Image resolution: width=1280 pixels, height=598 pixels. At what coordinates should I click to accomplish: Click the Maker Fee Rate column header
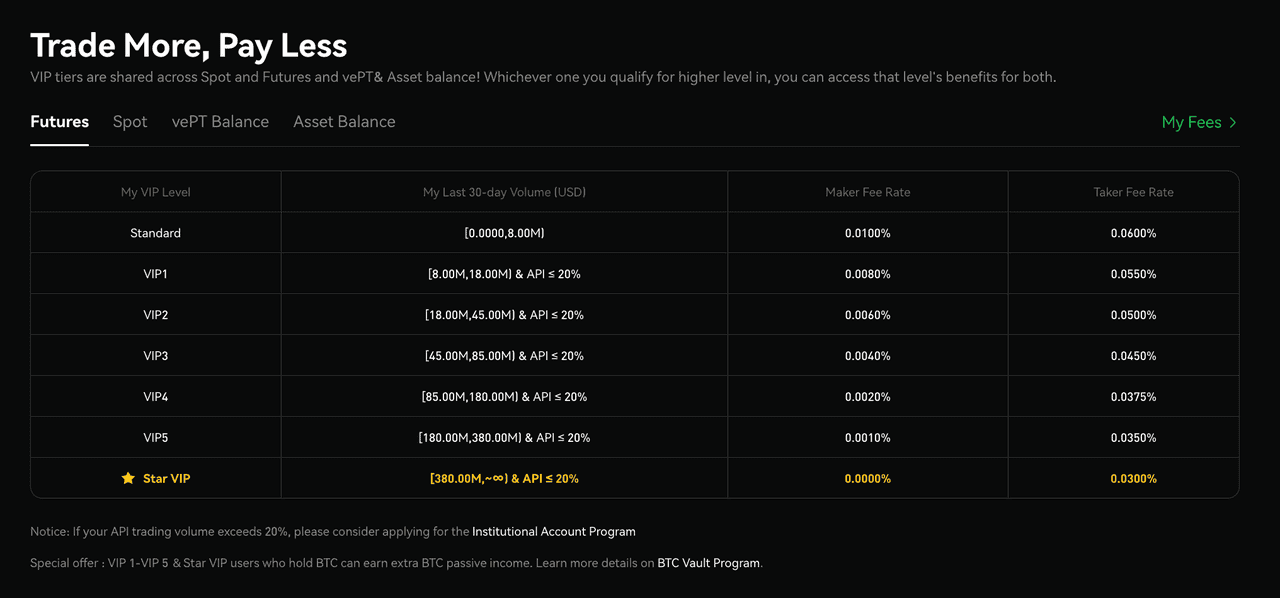click(867, 192)
